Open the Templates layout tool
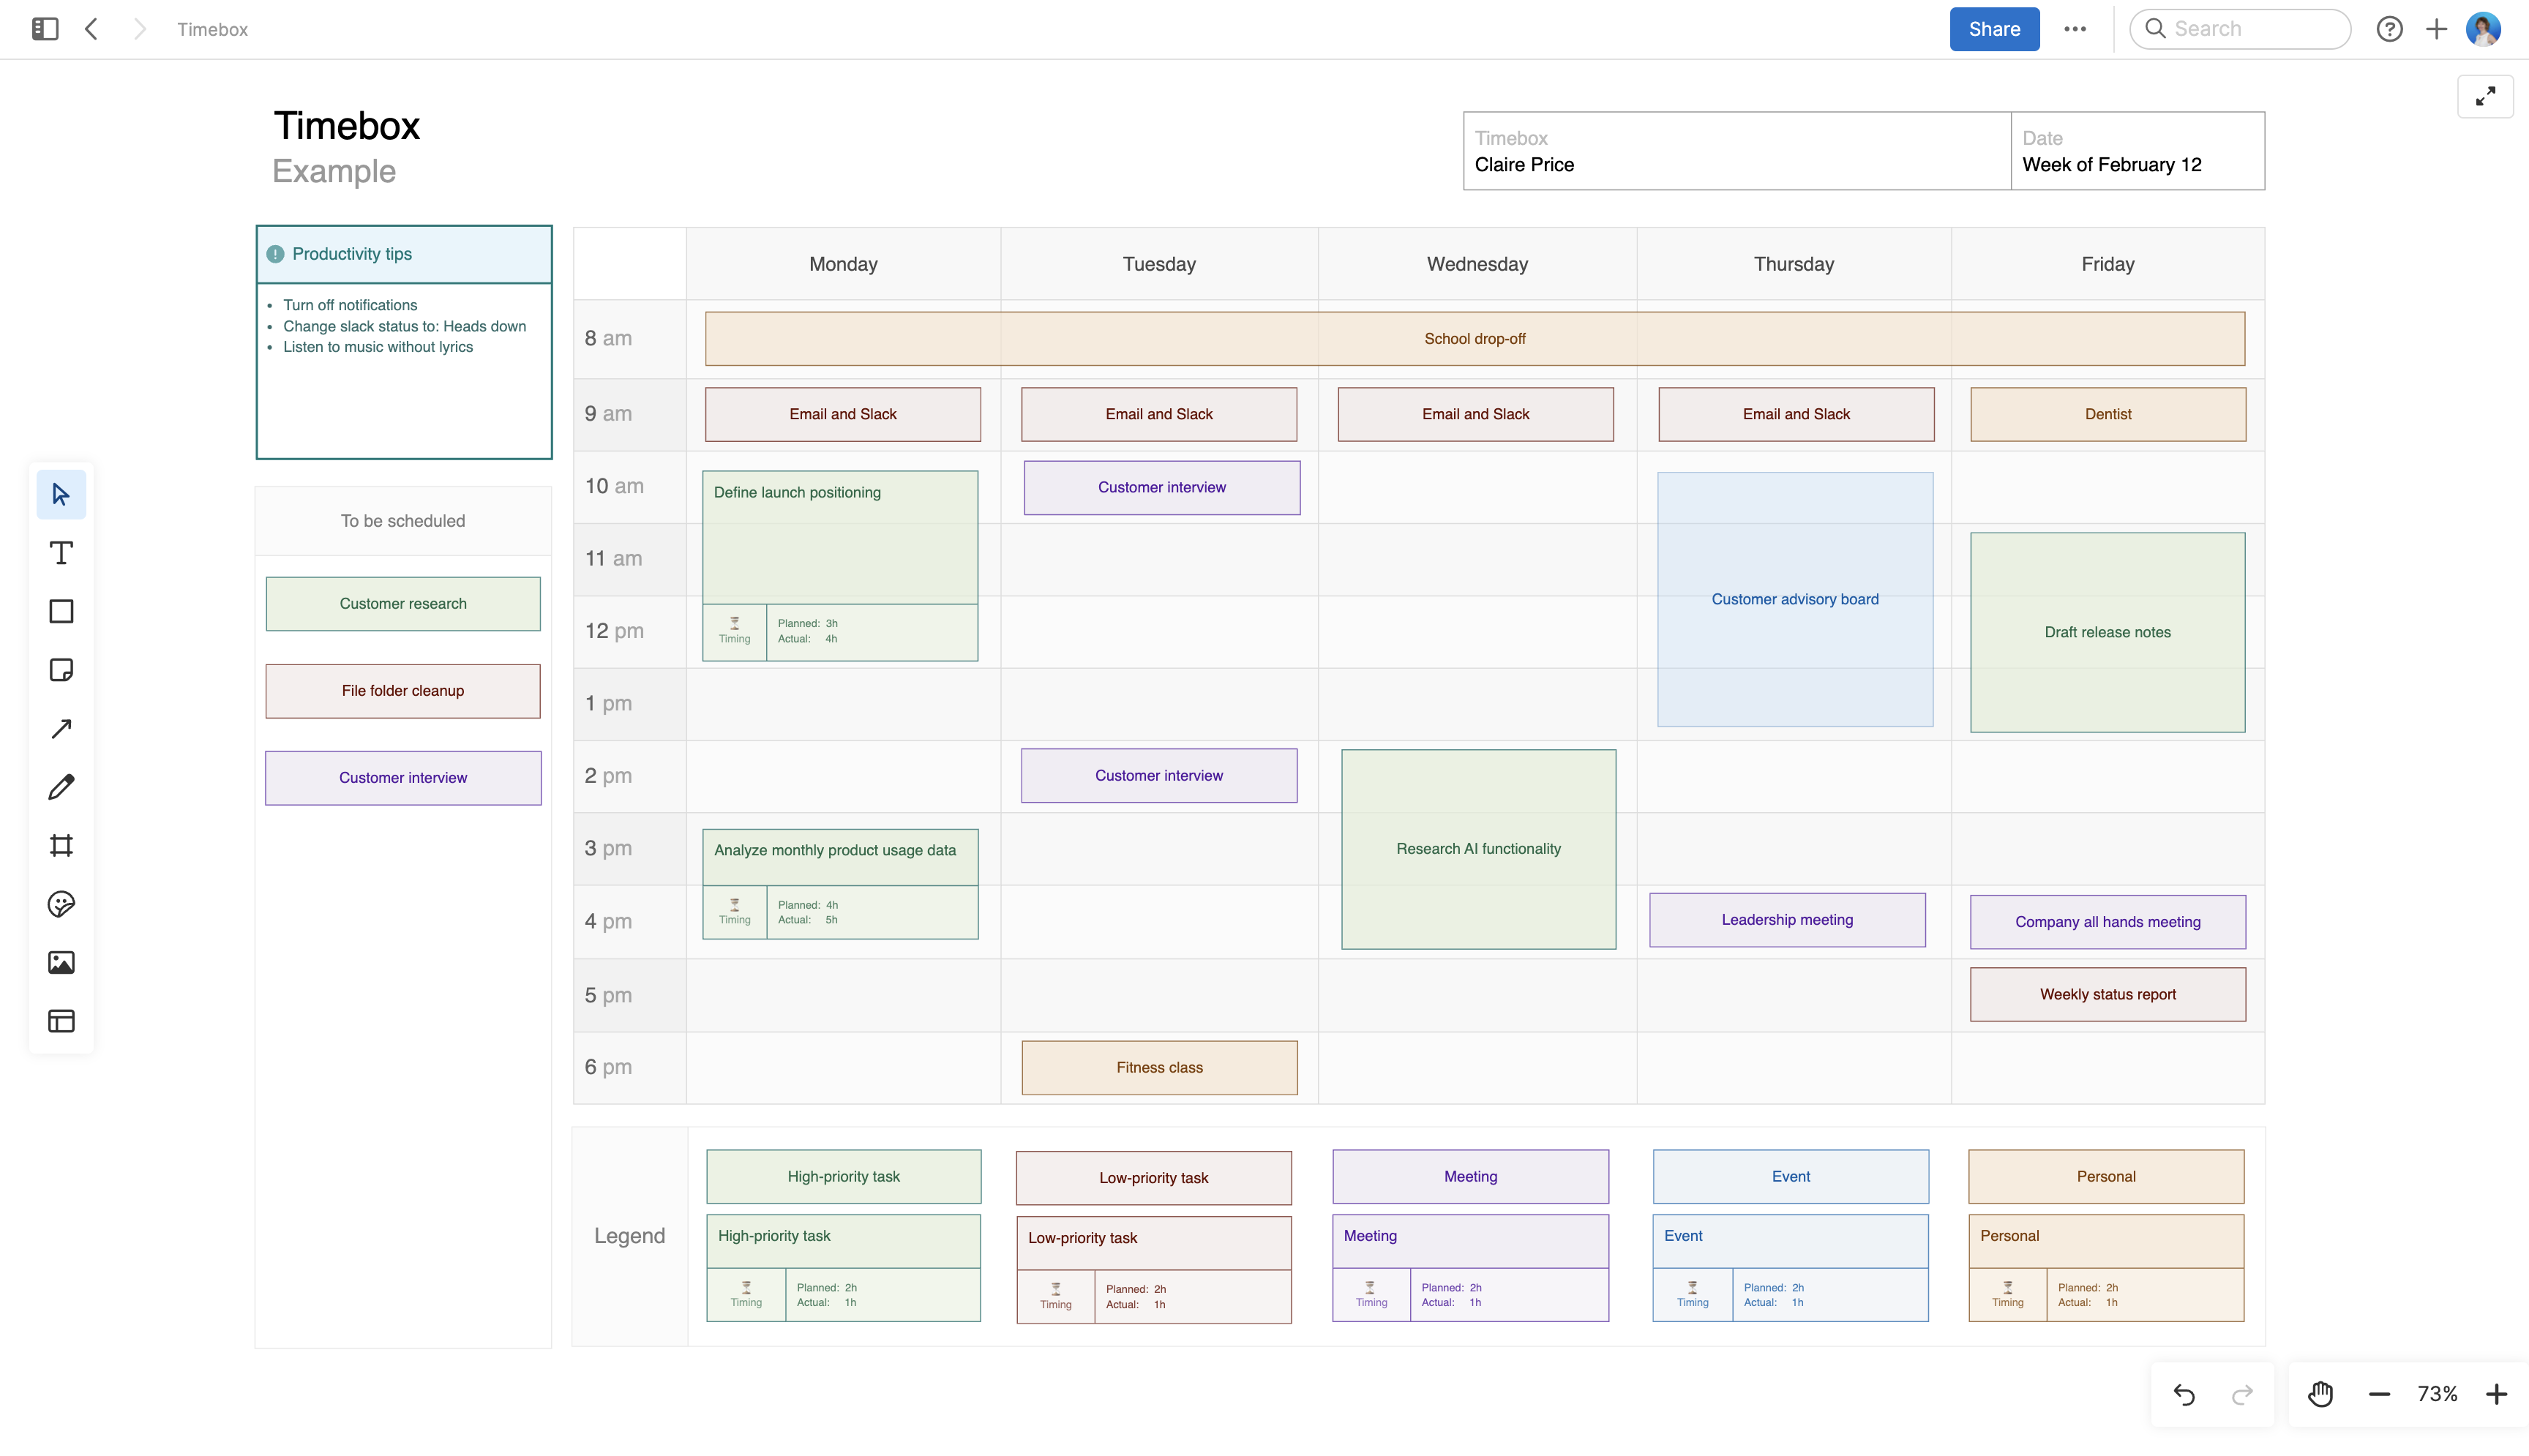The width and height of the screenshot is (2529, 1456). [61, 1021]
